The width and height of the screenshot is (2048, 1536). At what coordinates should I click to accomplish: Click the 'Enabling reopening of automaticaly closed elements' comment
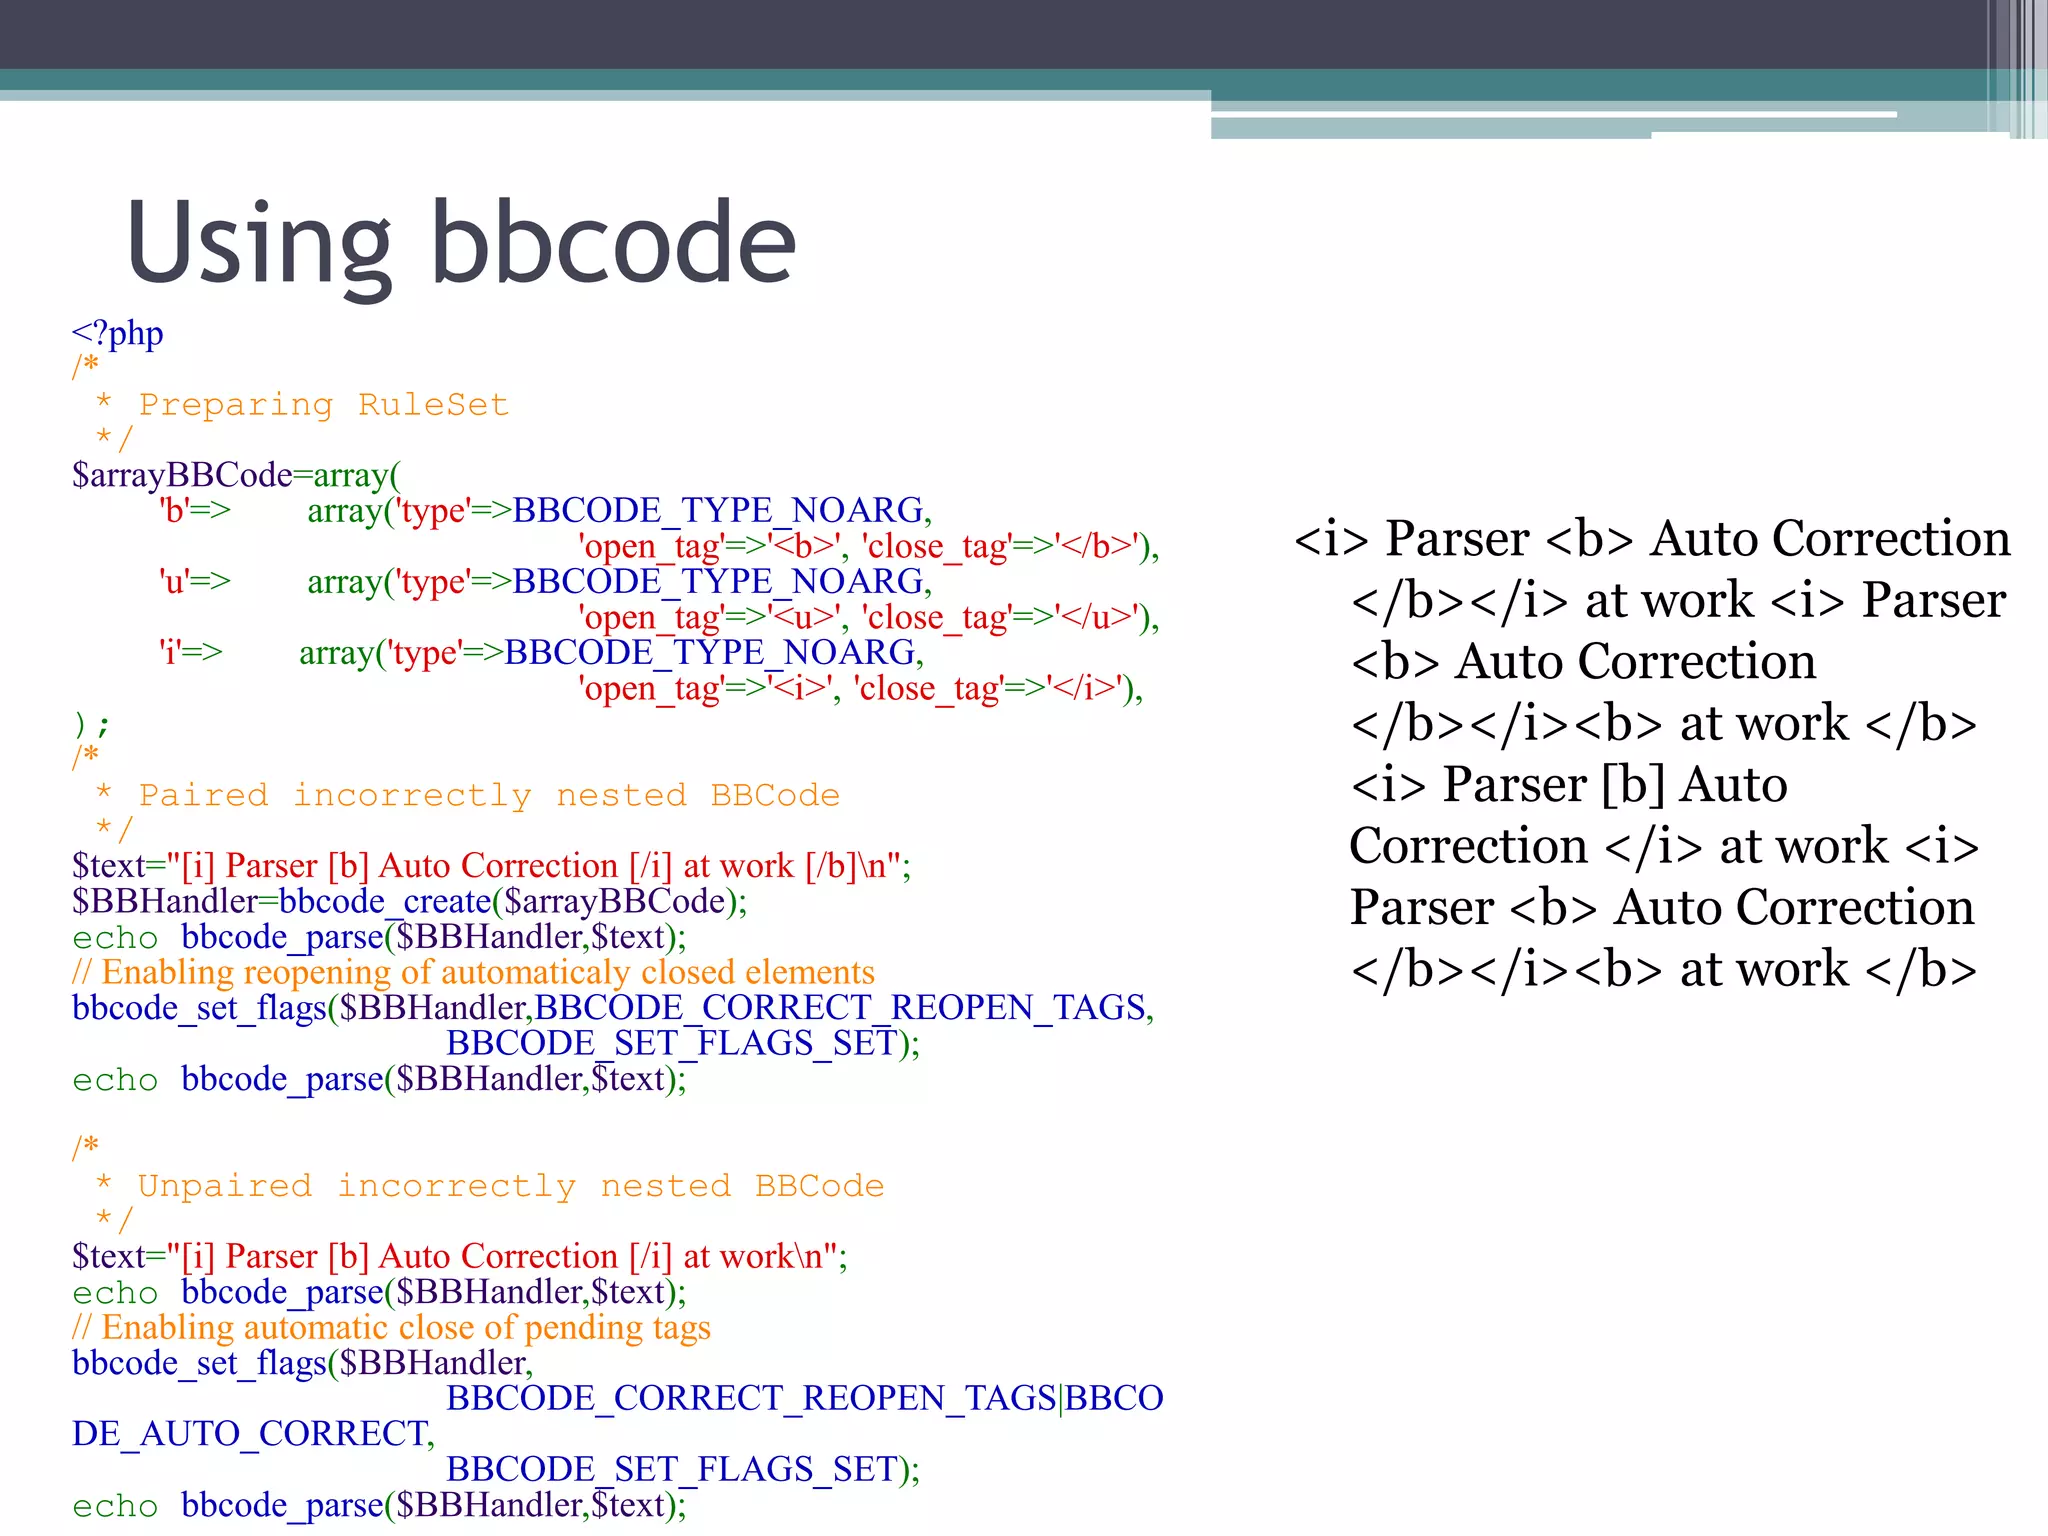pos(473,972)
